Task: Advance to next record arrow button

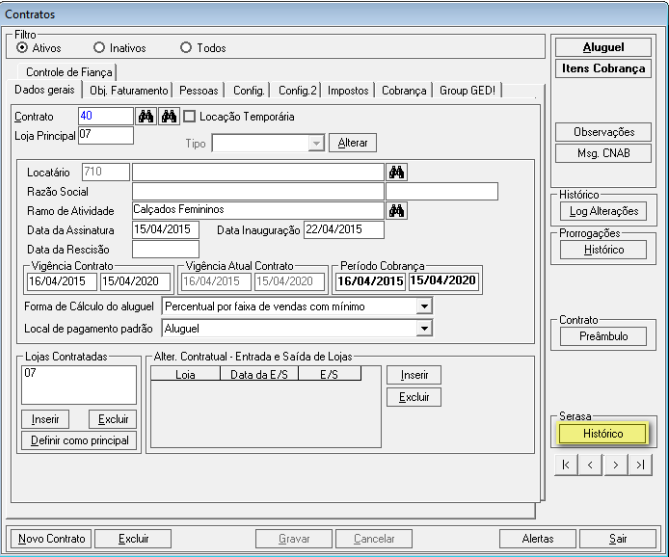Action: (618, 465)
